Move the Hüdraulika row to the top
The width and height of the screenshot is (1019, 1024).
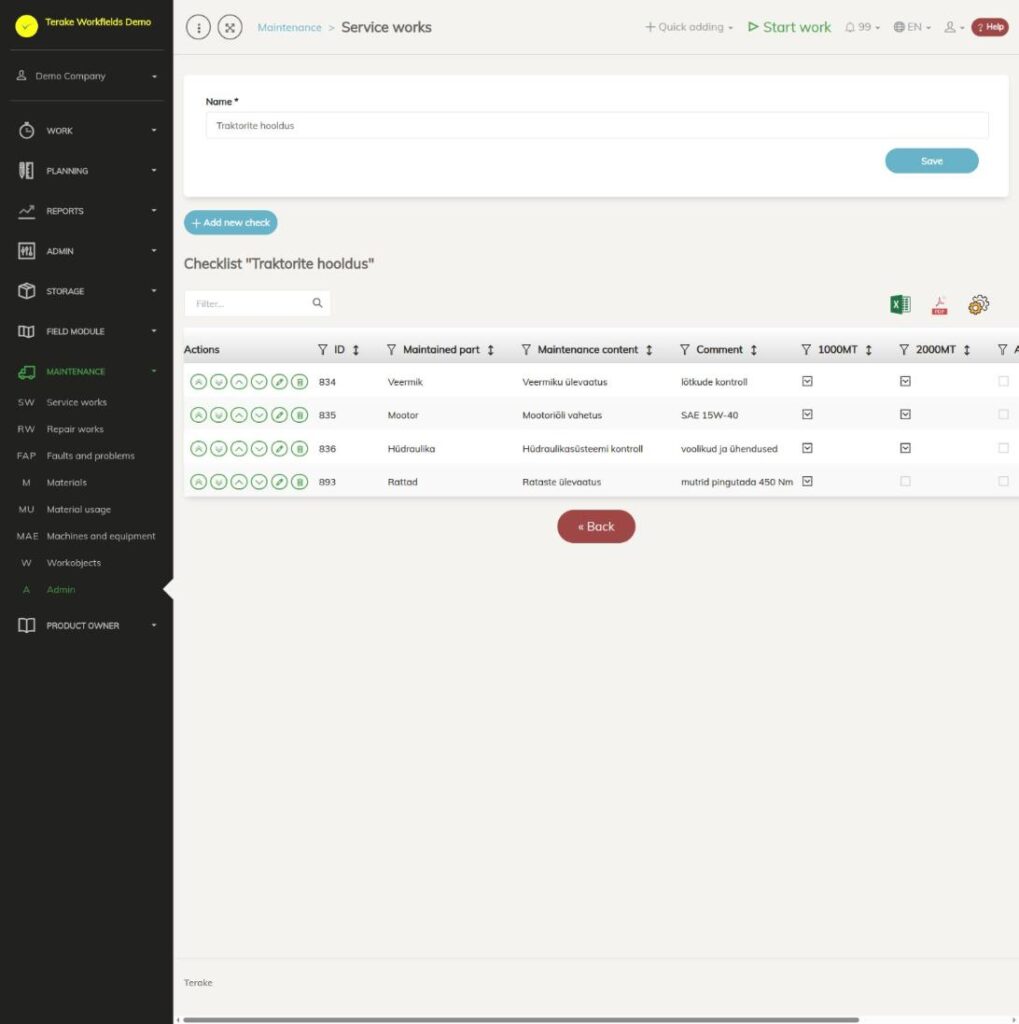click(199, 448)
